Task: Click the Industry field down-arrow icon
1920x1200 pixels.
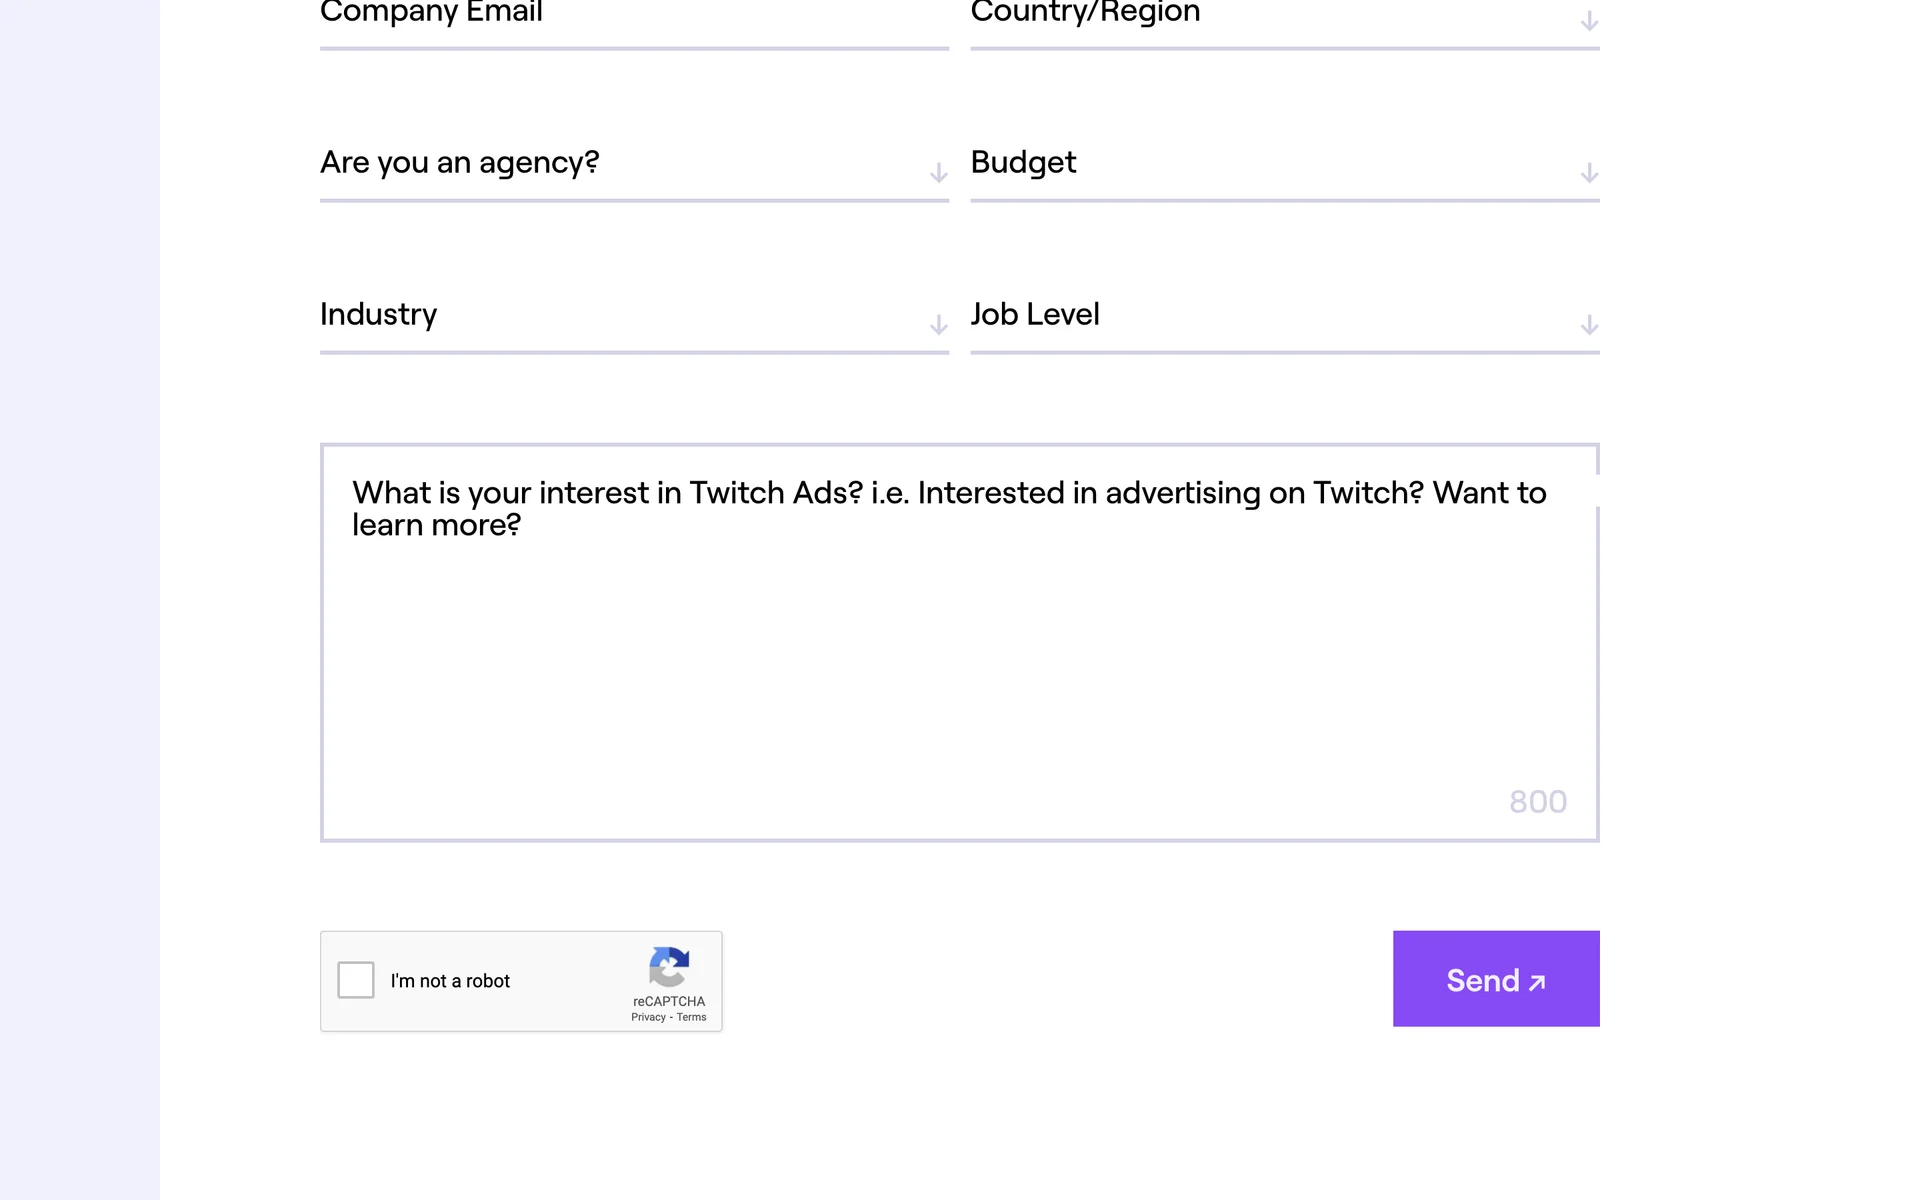Action: tap(938, 325)
